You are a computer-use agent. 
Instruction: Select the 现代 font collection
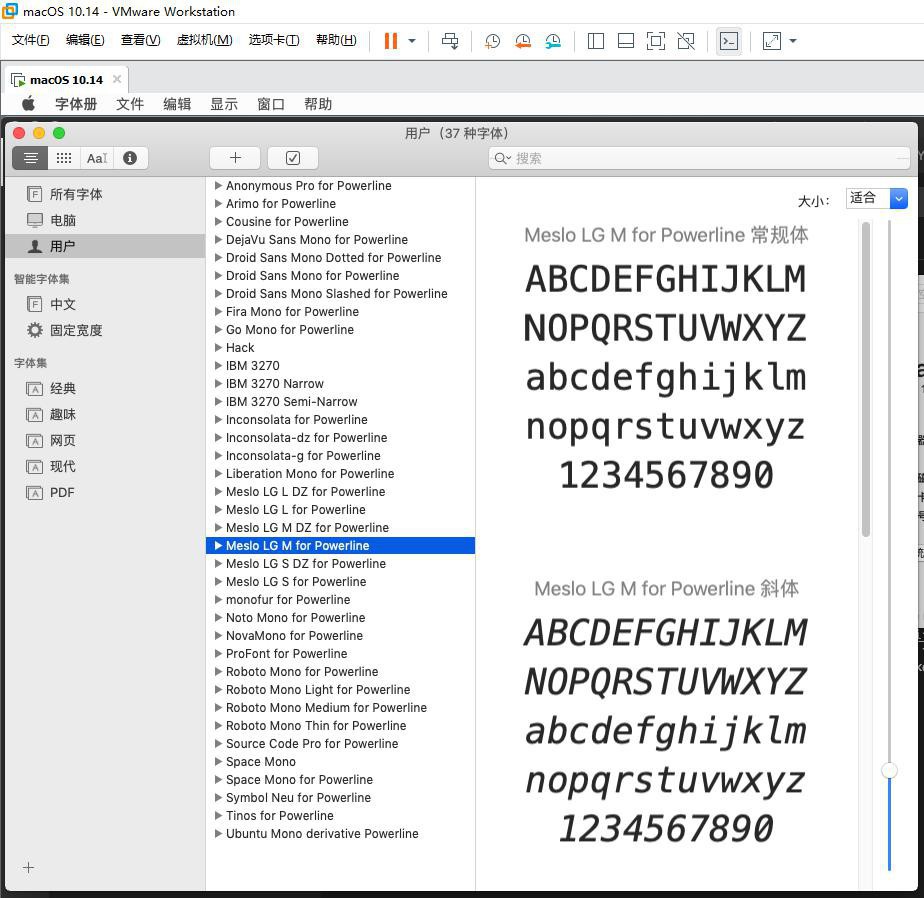[x=105, y=466]
